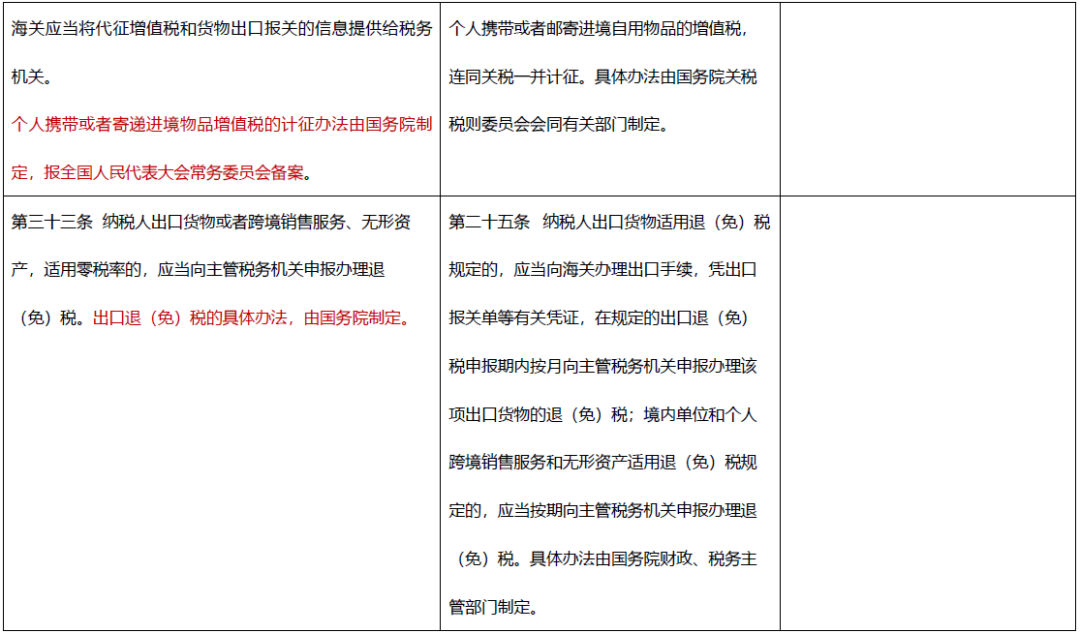Click red text '出口退（免）税的具体办法，由国务院制定。'
The height and width of the screenshot is (633, 1080).
pyautogui.click(x=251, y=319)
